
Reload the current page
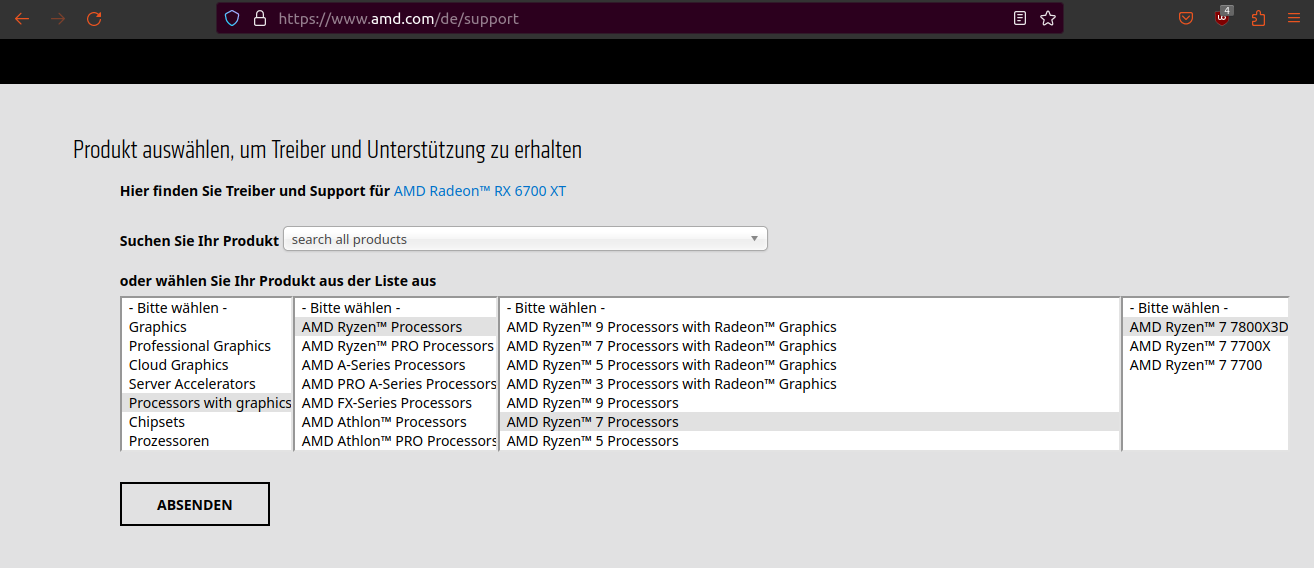tap(94, 18)
